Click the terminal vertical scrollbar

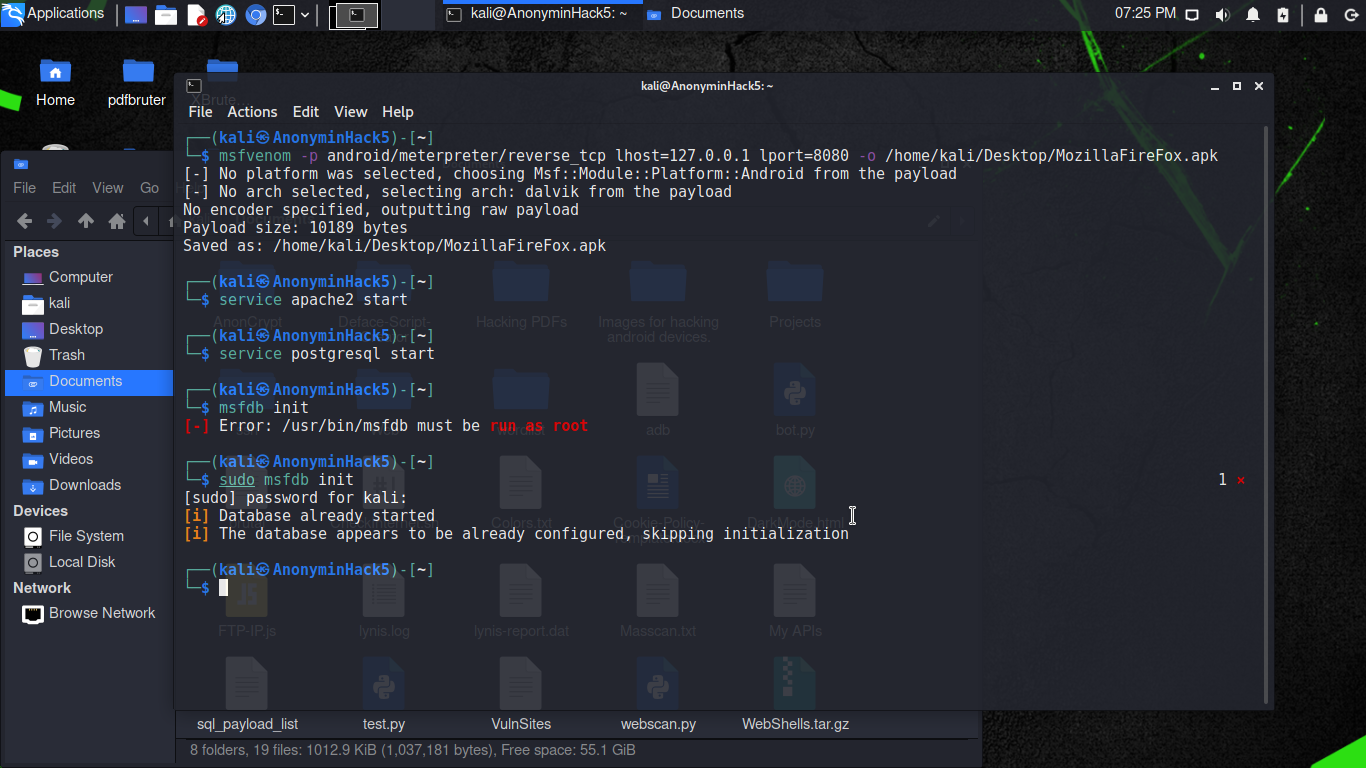click(x=1268, y=415)
